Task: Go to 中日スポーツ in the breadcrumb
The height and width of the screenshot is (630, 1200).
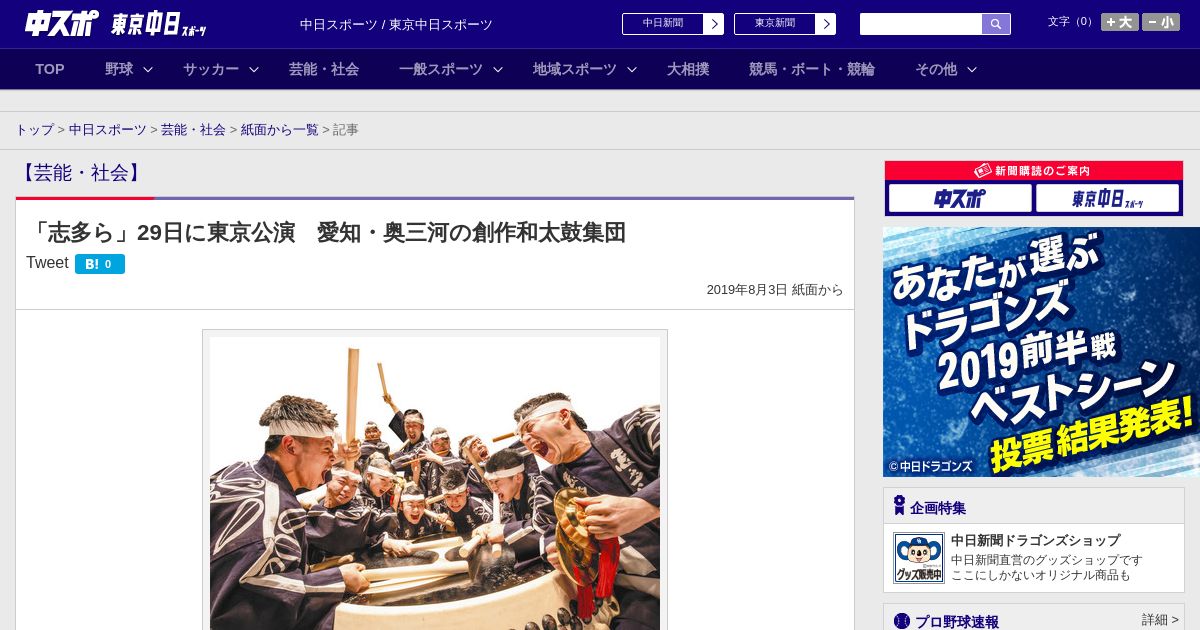Action: click(108, 130)
